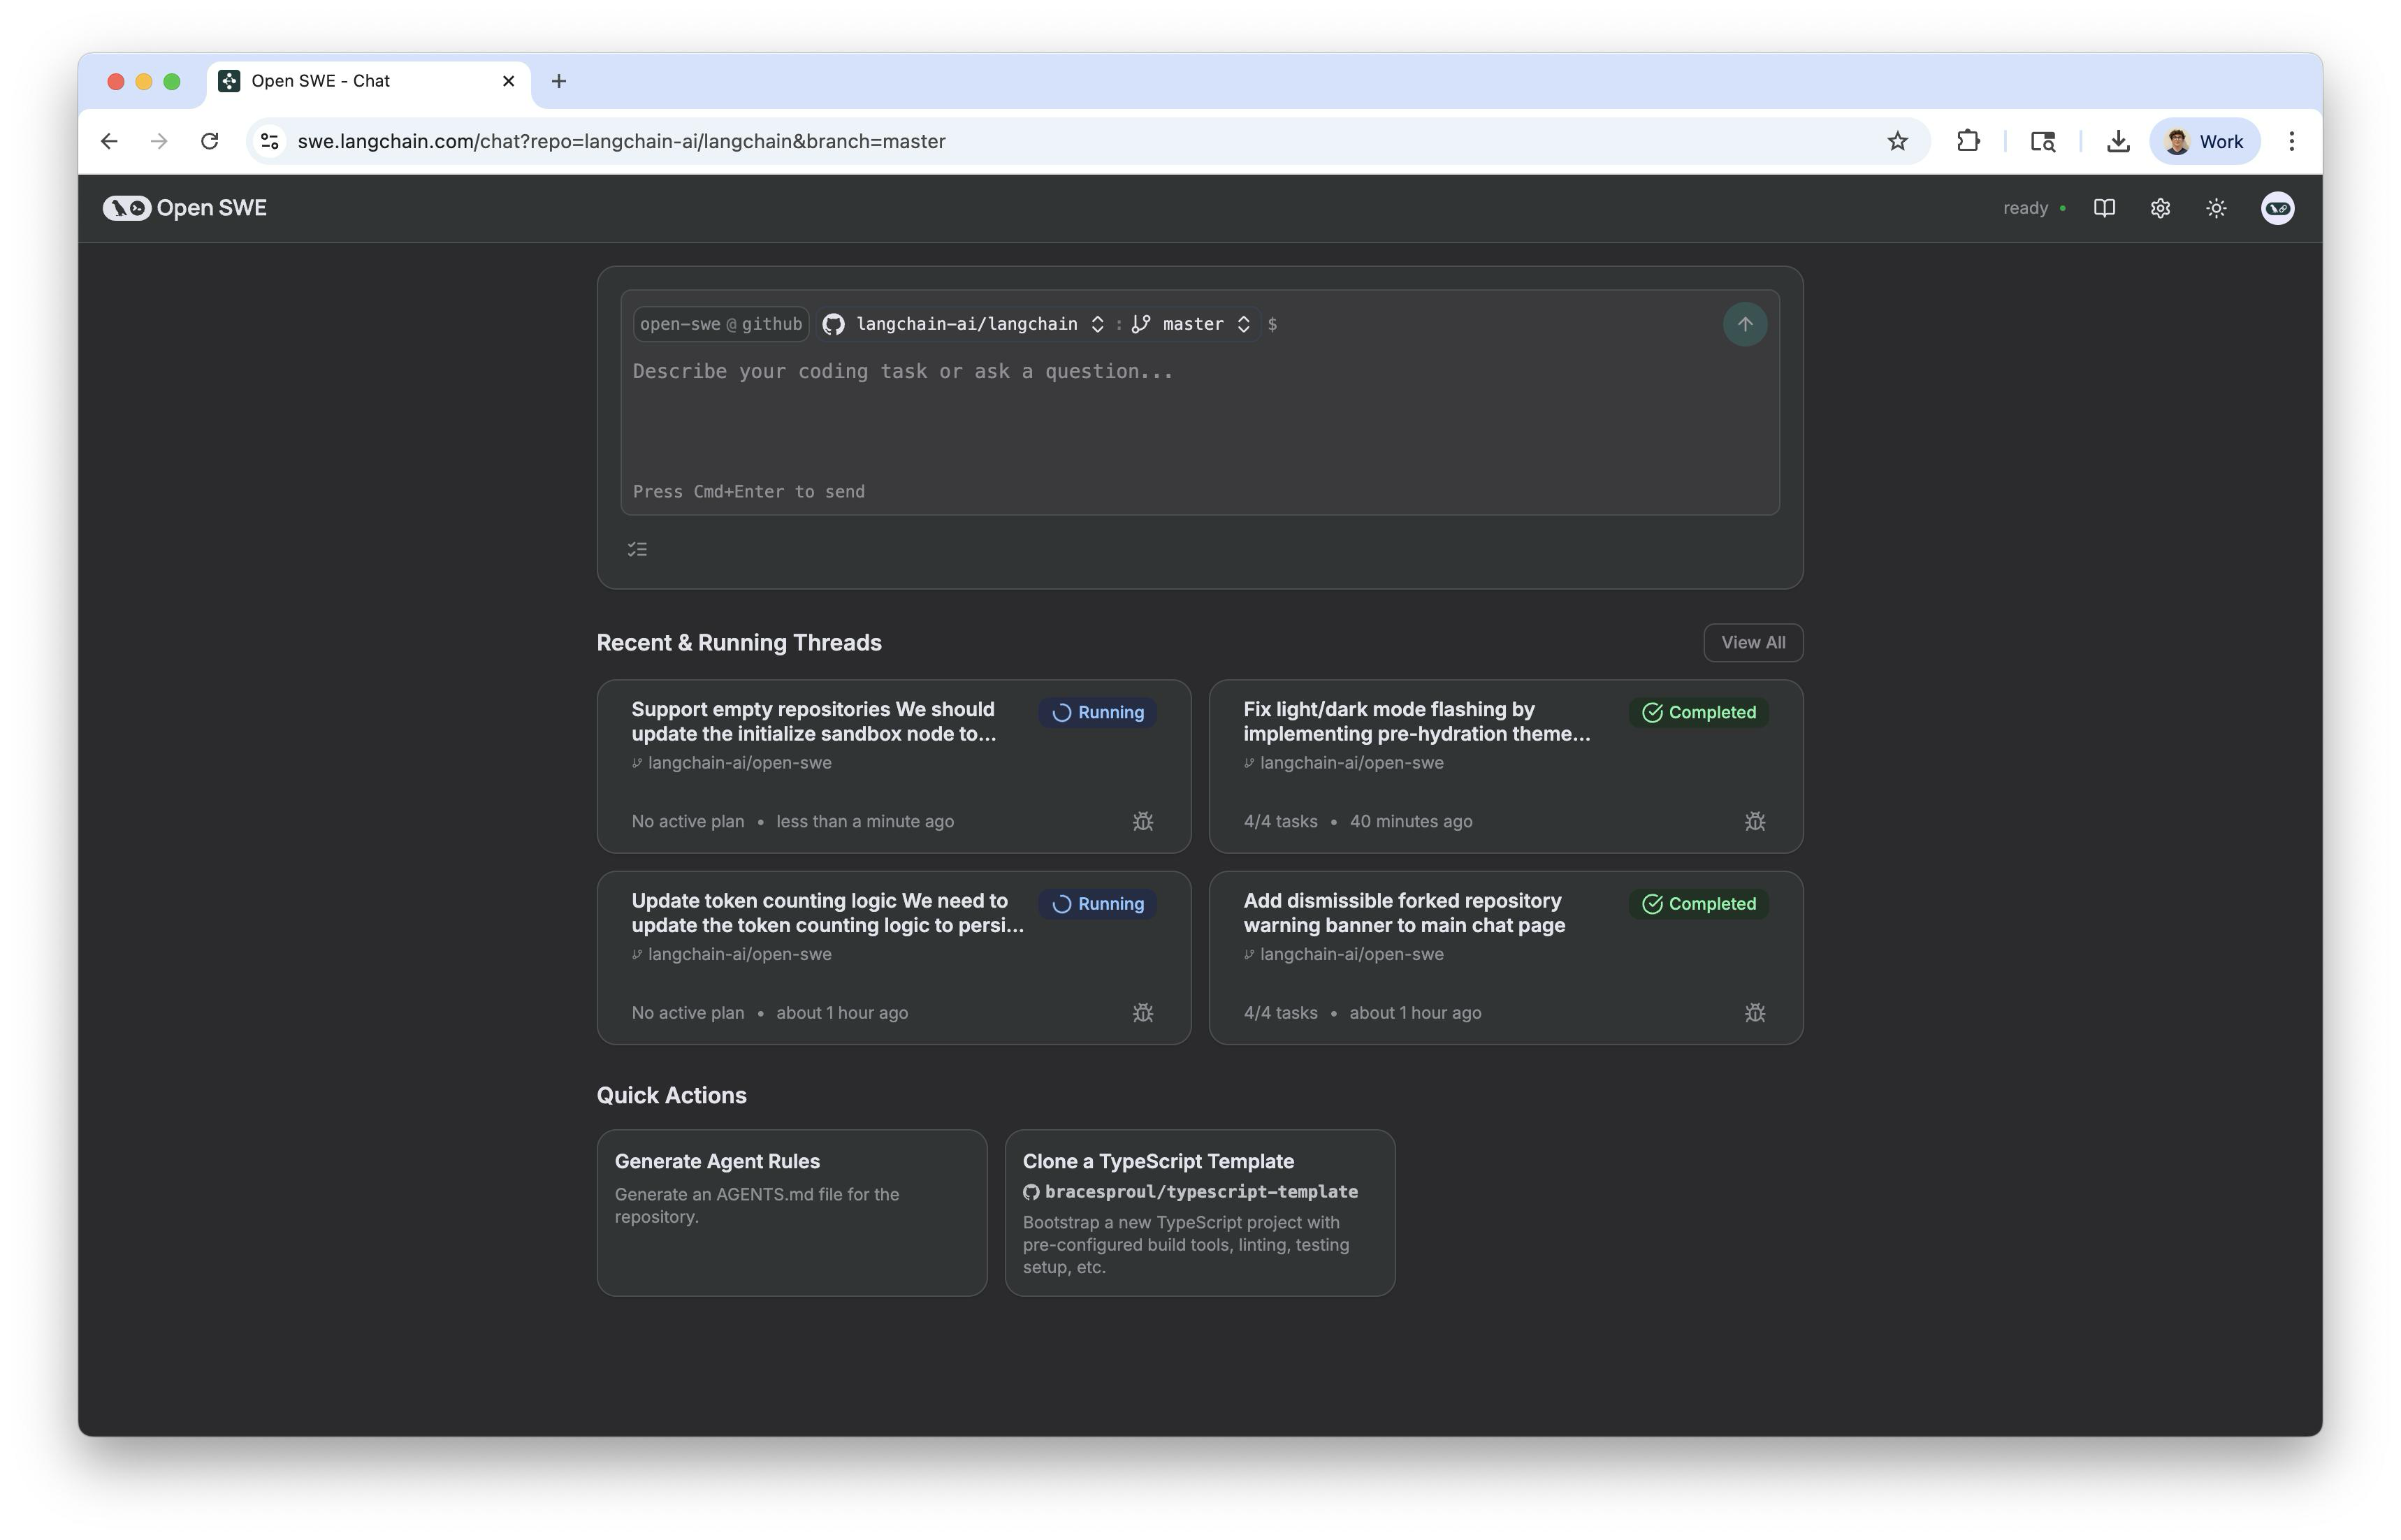Bookmark this page with the star icon
Screen dimensions: 2401x1540
(1897, 141)
